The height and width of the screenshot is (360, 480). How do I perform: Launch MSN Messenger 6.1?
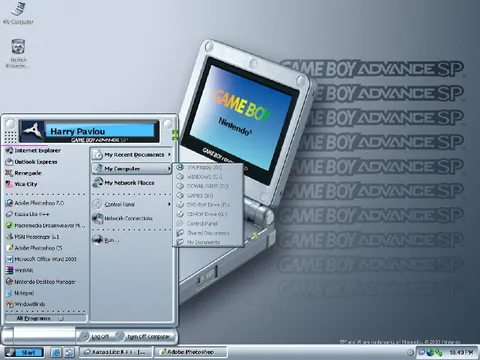pyautogui.click(x=32, y=237)
